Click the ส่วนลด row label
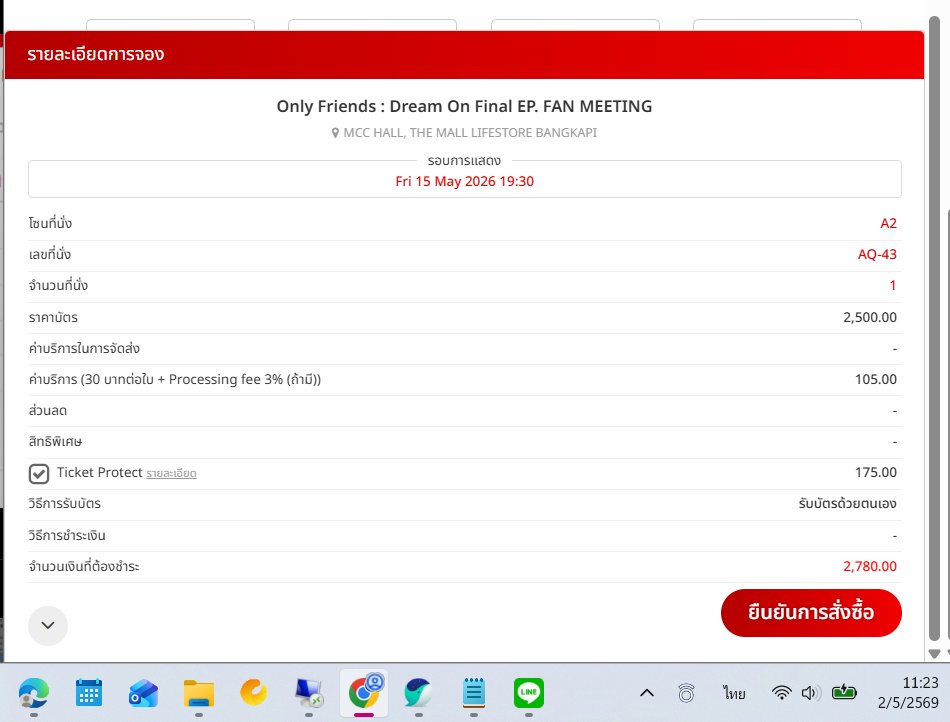 pos(48,411)
